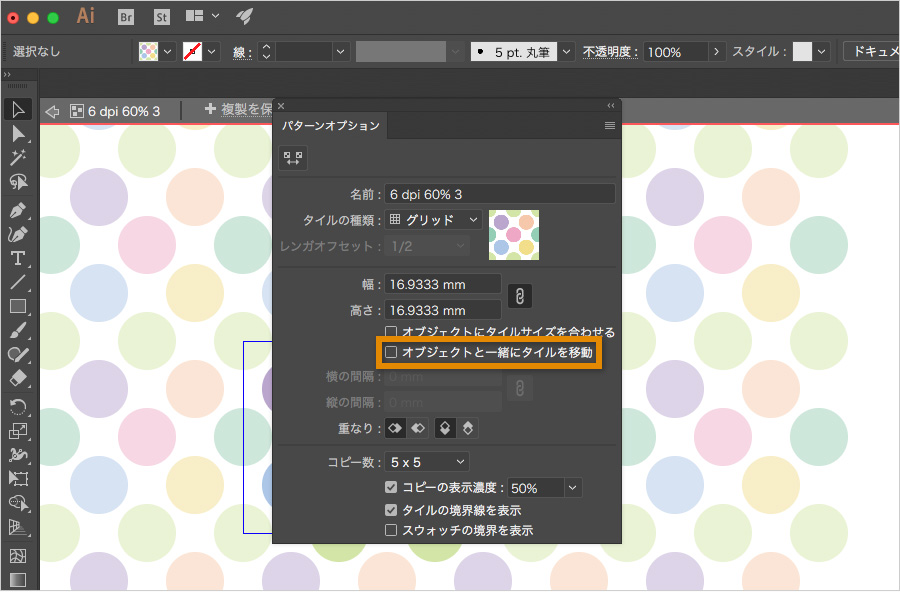
Task: Select the Direct Selection tool
Action: [18, 134]
